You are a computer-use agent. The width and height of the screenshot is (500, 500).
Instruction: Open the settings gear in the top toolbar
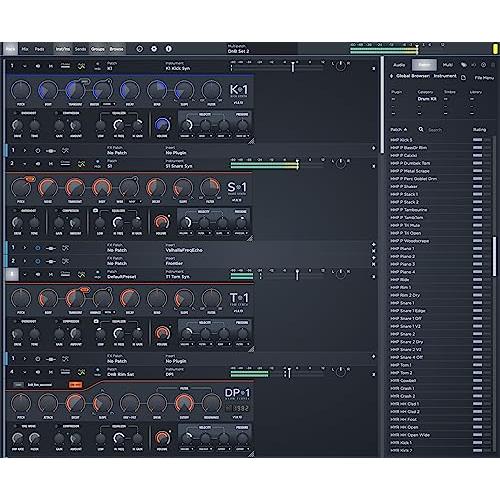pos(154,49)
